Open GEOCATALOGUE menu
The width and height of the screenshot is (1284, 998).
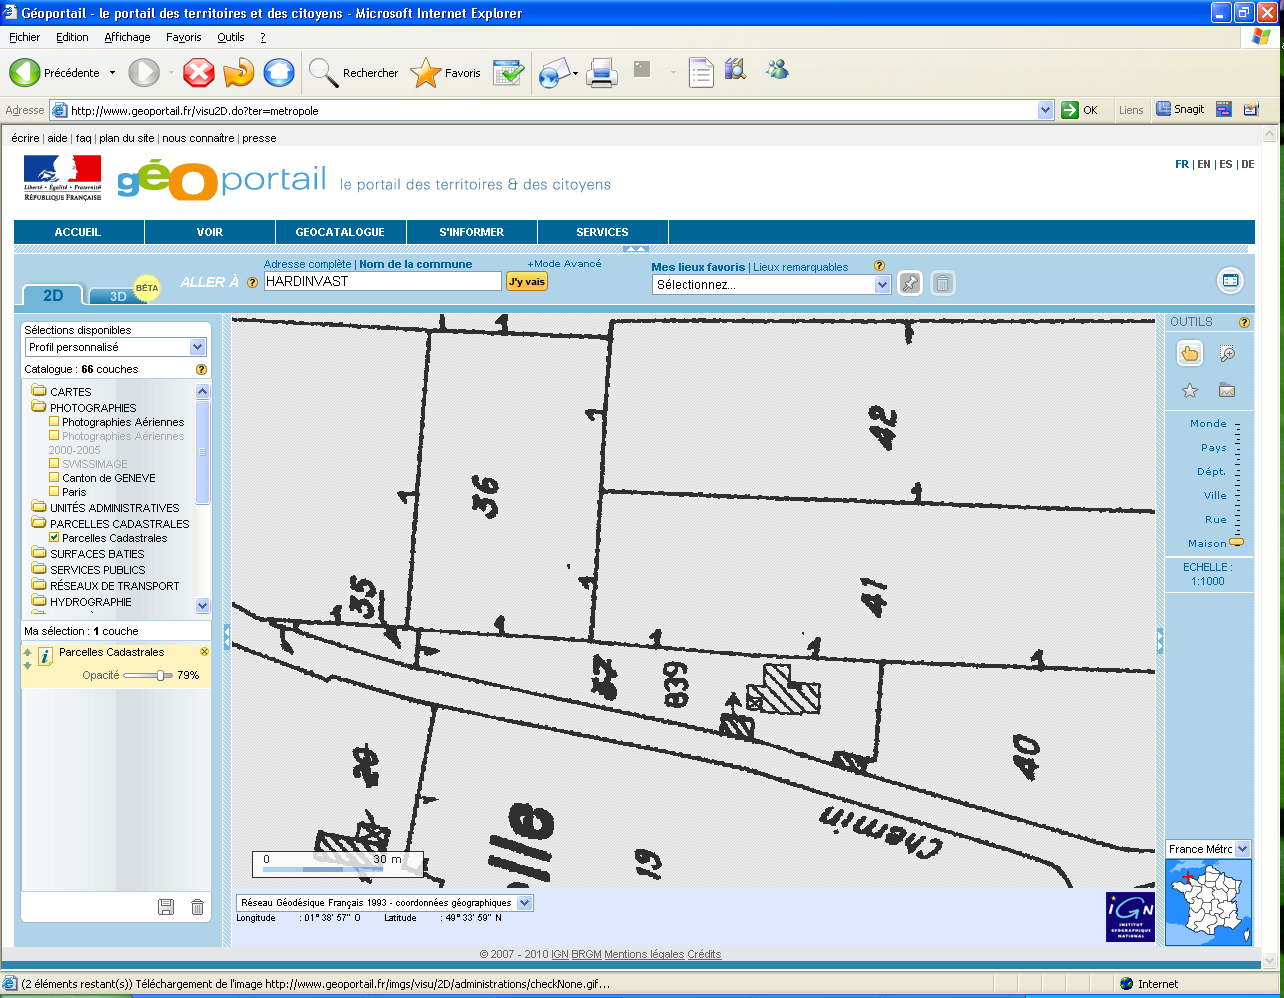coord(340,232)
